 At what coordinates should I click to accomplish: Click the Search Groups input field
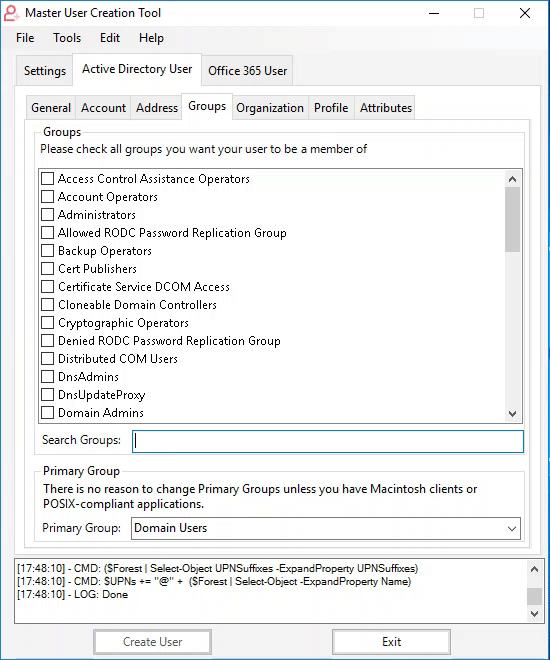click(328, 442)
